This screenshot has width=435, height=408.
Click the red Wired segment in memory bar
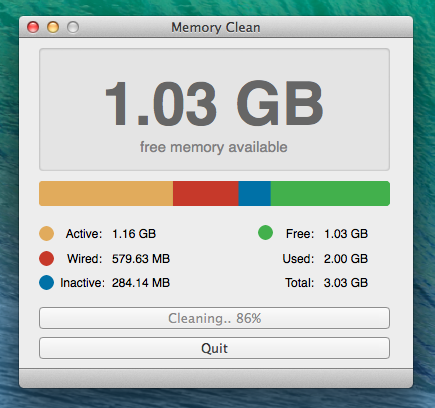pos(206,193)
